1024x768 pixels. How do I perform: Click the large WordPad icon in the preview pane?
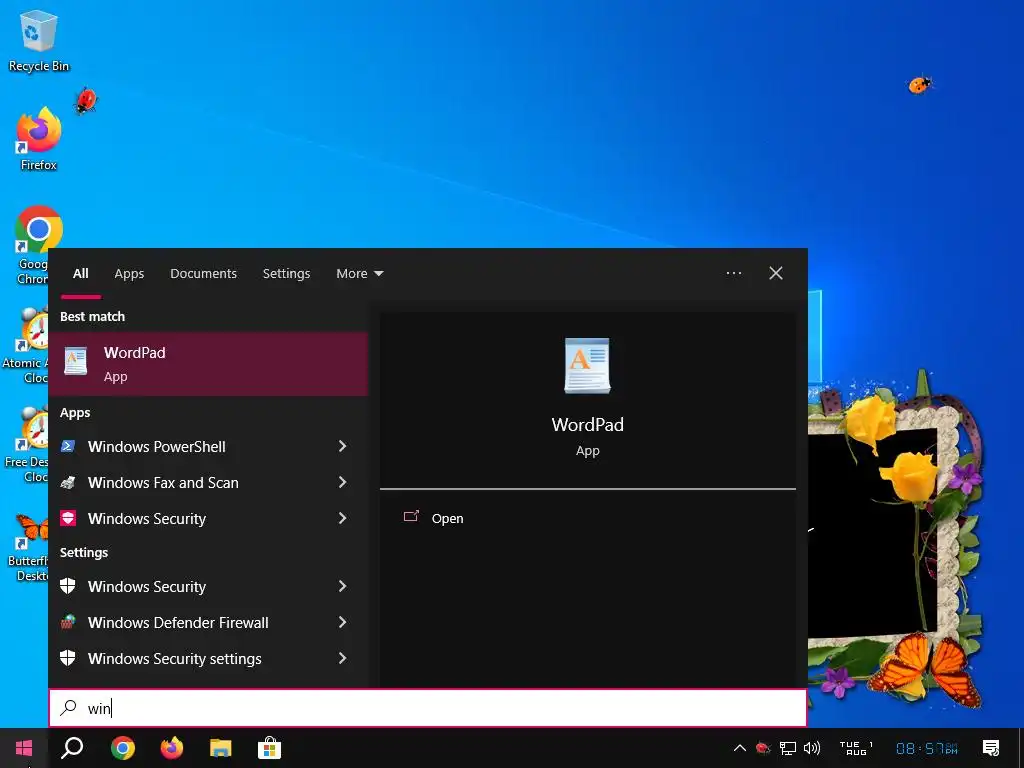(x=587, y=366)
